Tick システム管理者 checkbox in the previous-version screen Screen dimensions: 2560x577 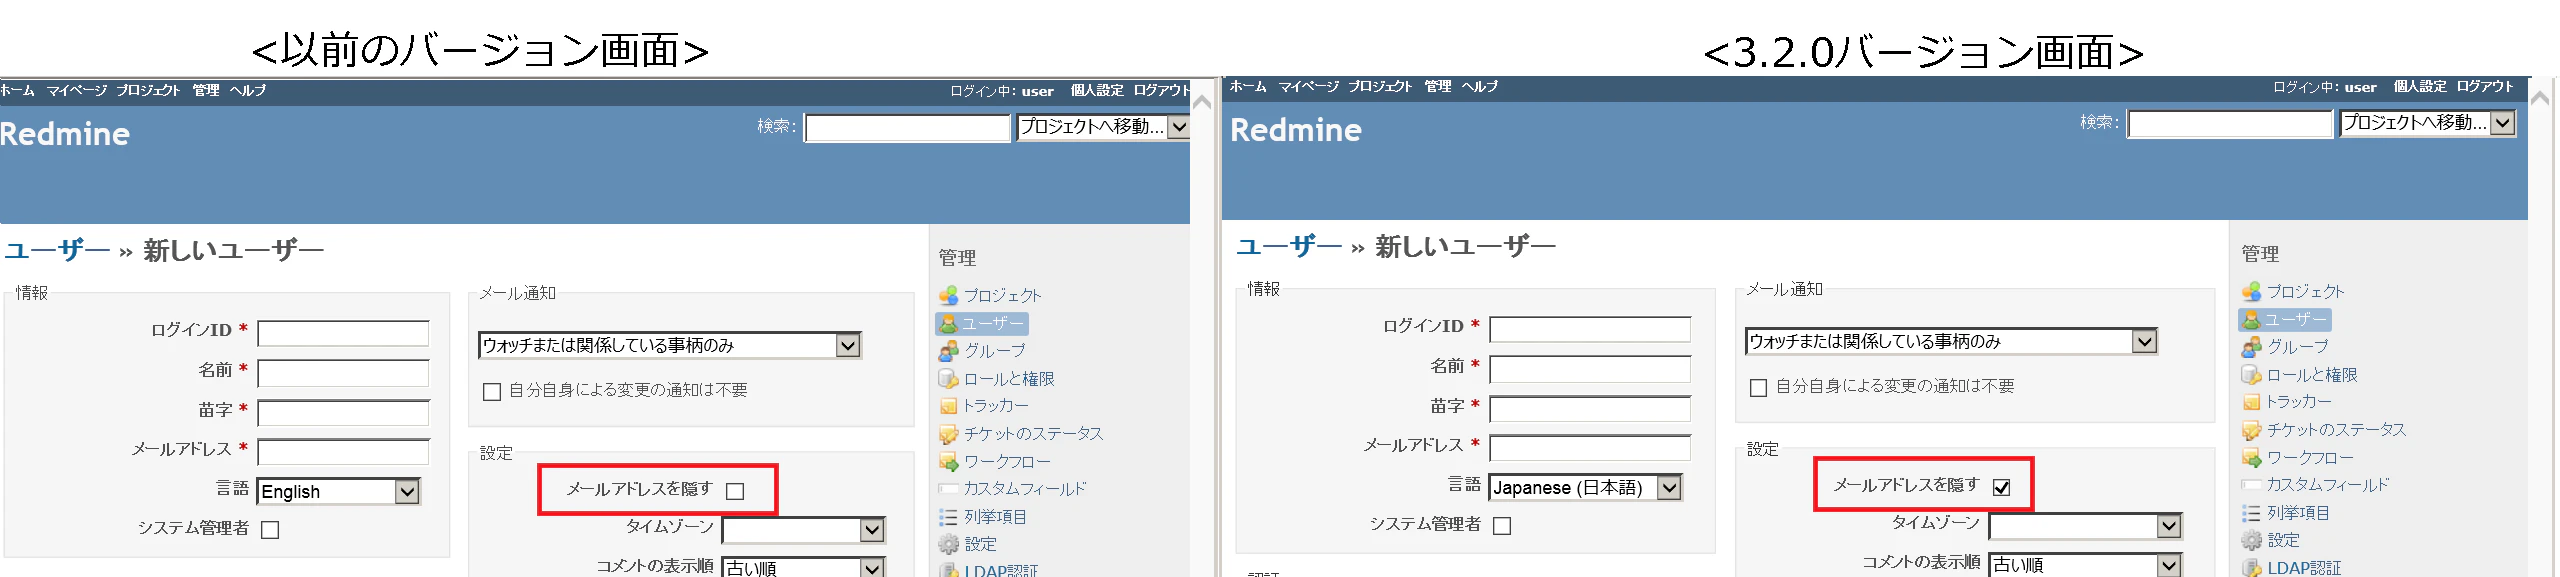(x=270, y=529)
